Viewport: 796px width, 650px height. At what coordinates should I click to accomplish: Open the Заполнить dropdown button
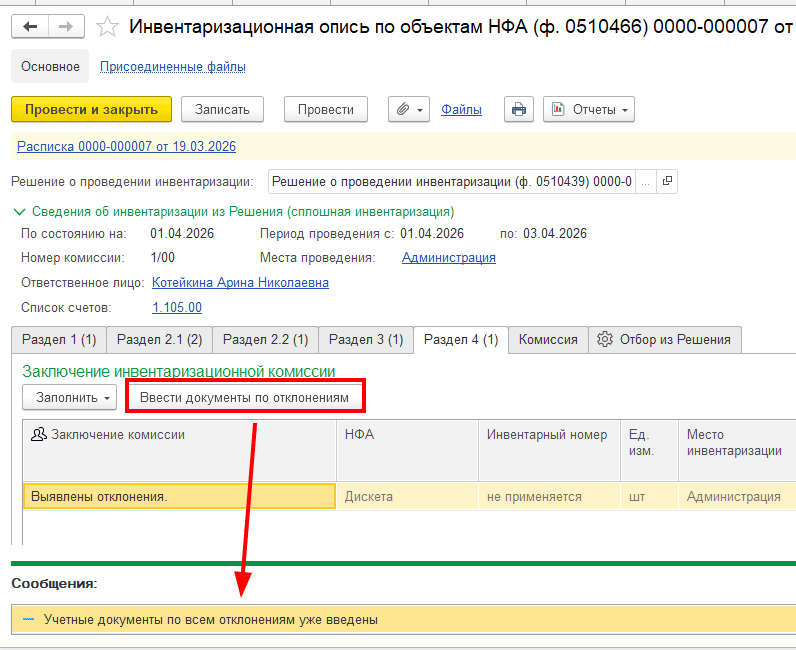click(x=70, y=398)
